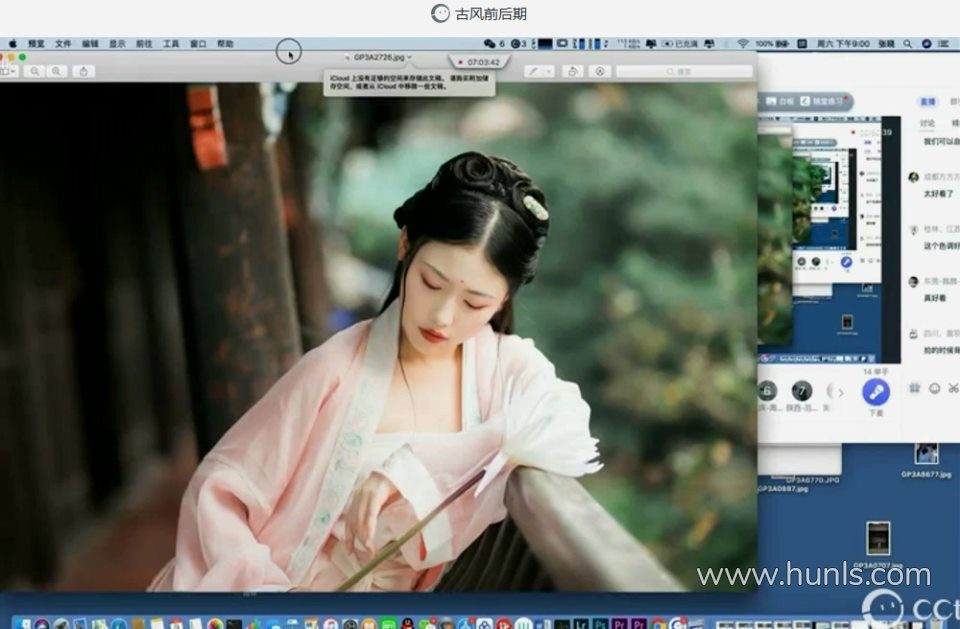Screen dimensions: 960x629
Task: Switch to the 随堂练习 tab
Action: coord(822,101)
